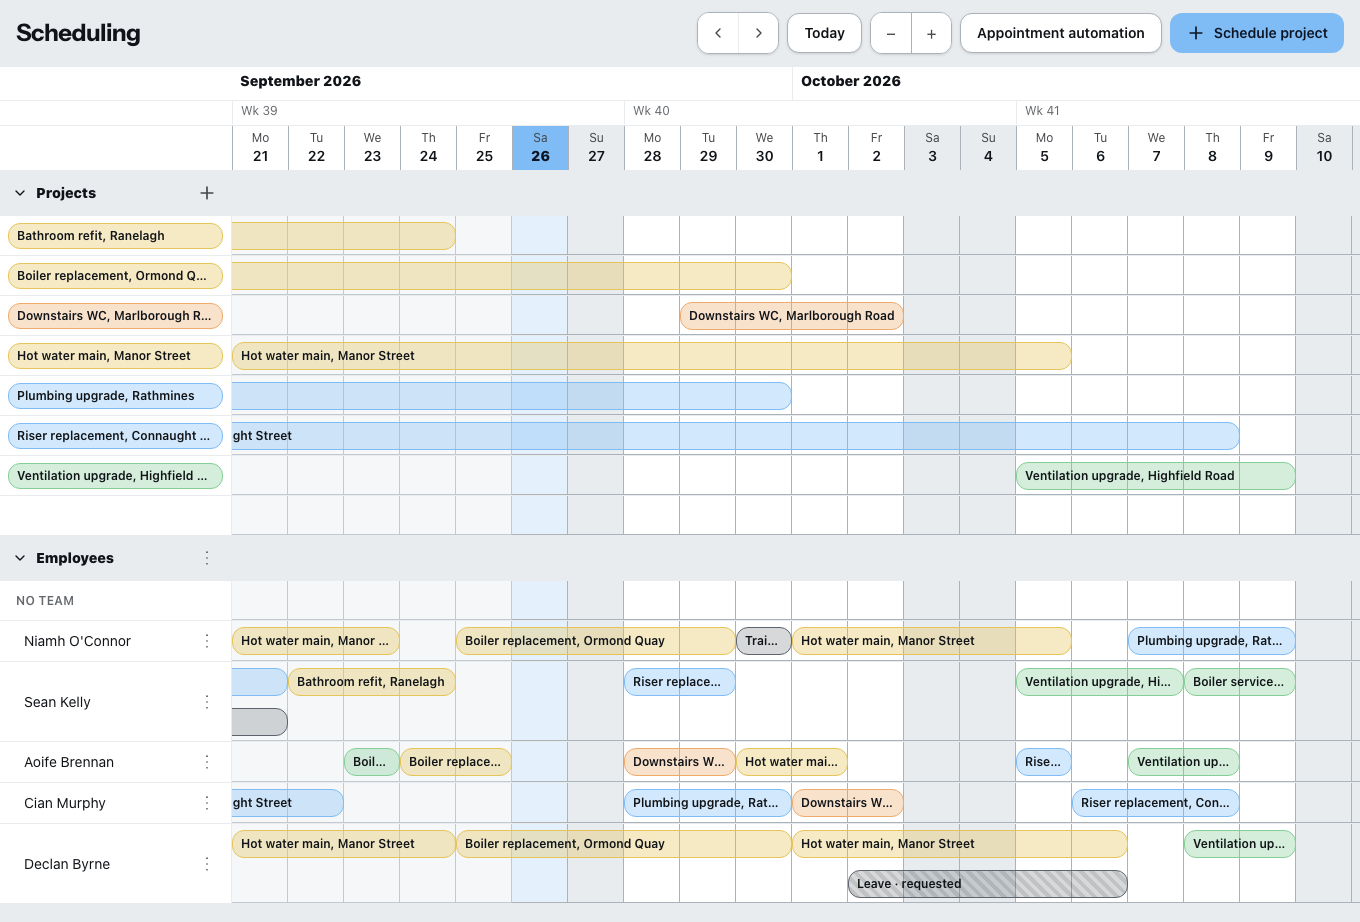Click Aoife Brennan employee name
This screenshot has width=1360, height=922.
pyautogui.click(x=69, y=762)
